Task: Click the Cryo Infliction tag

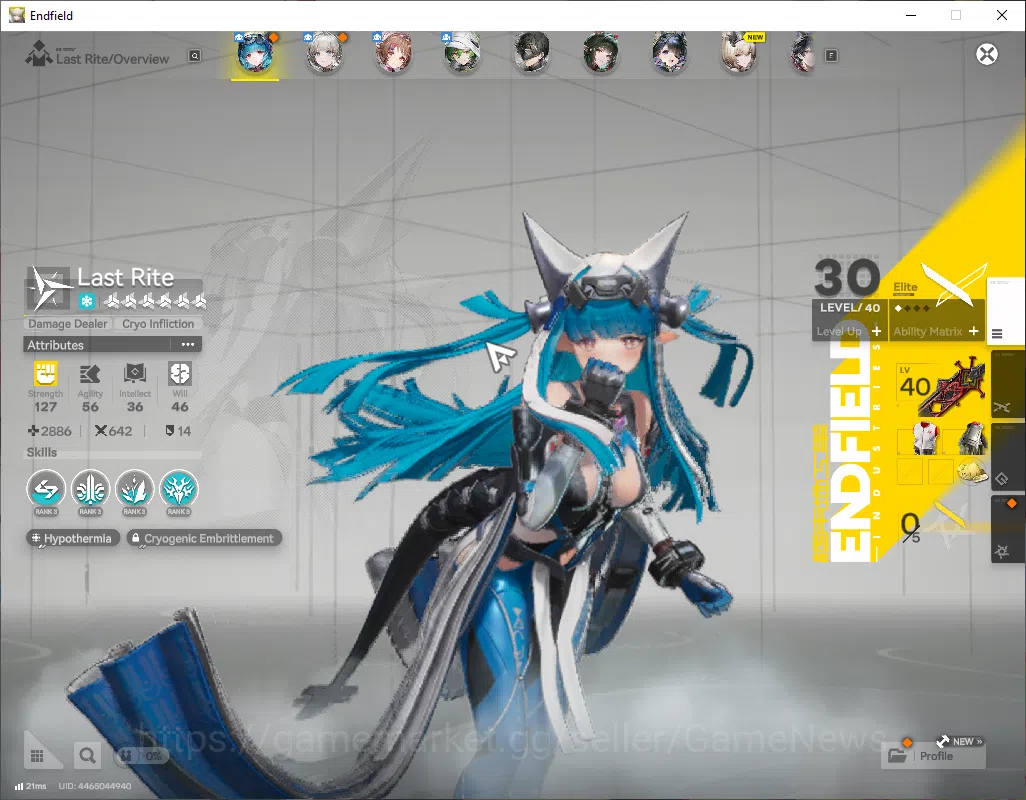Action: 158,324
